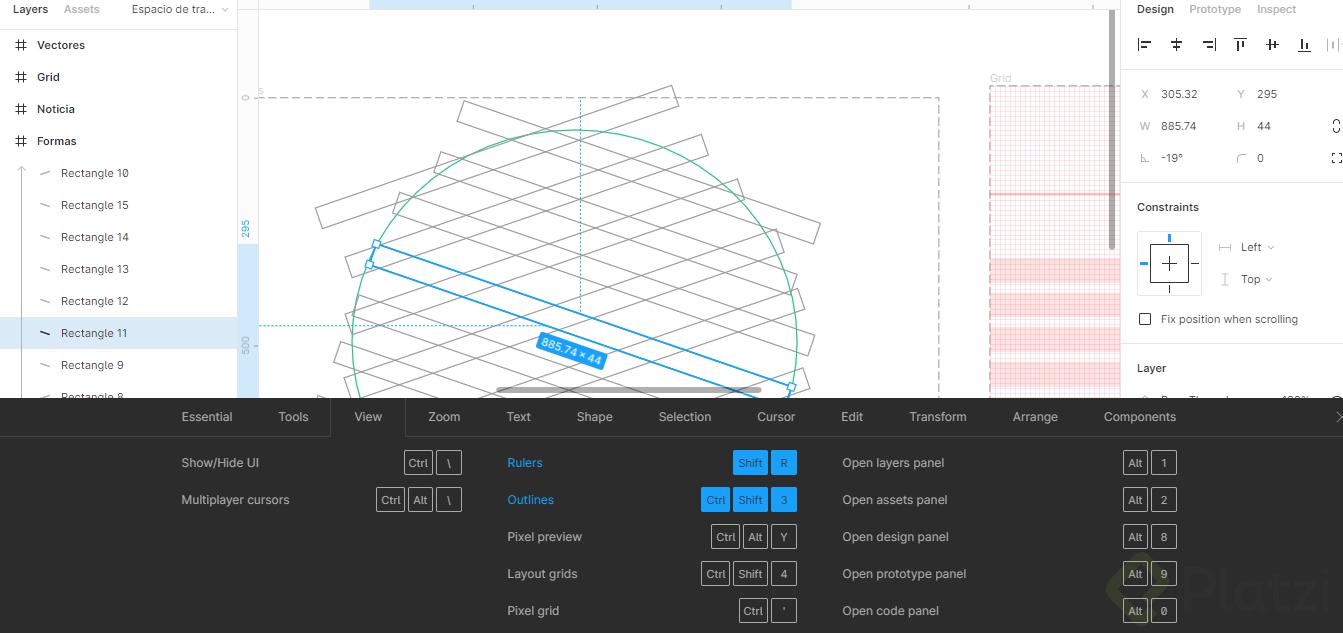This screenshot has width=1343, height=633.
Task: Click the canvas horizontal scrollbar
Action: 628,390
